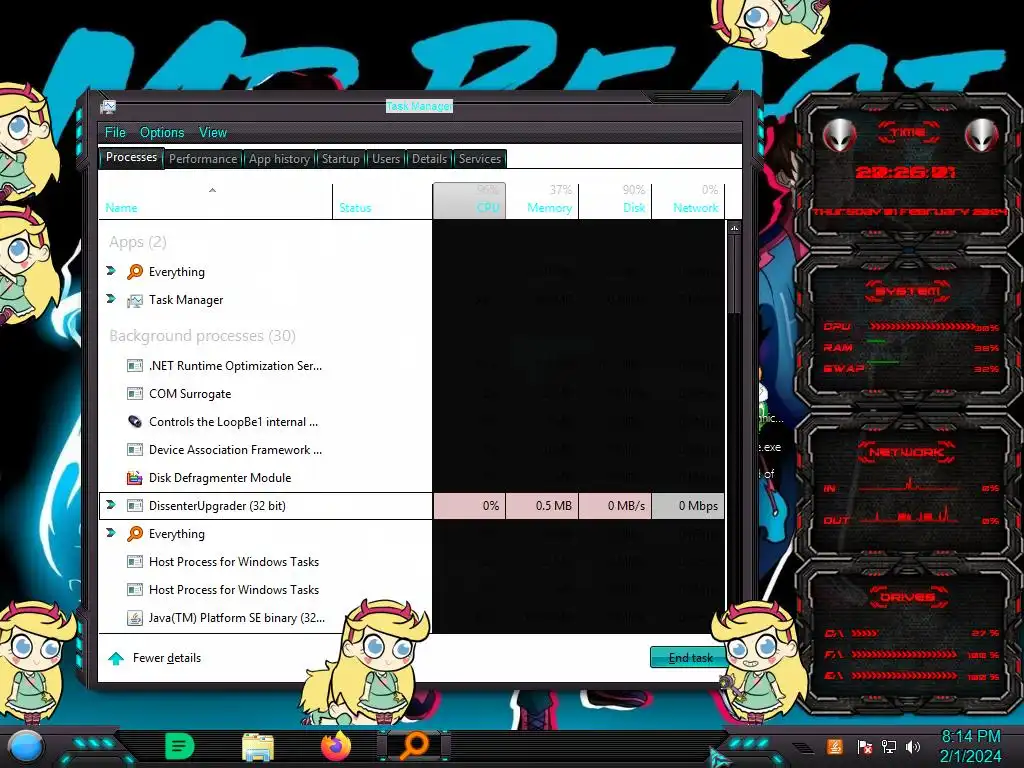Click the COM Surrogate process icon
The width and height of the screenshot is (1024, 768).
(135, 394)
